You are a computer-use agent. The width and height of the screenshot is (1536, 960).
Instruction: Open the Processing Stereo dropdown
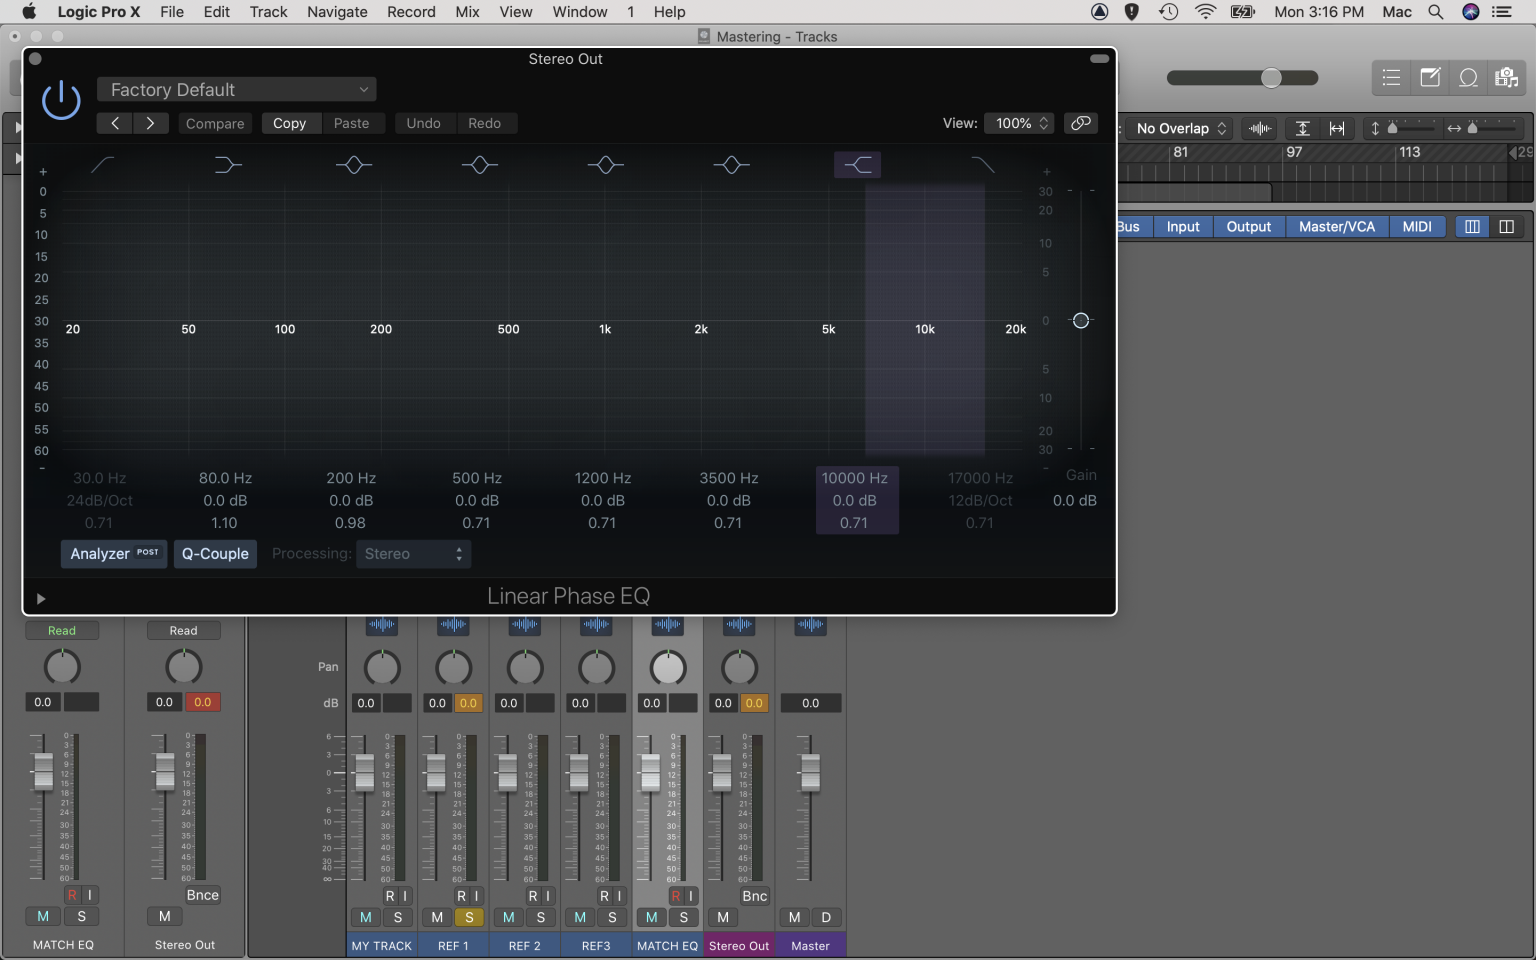[x=413, y=554]
